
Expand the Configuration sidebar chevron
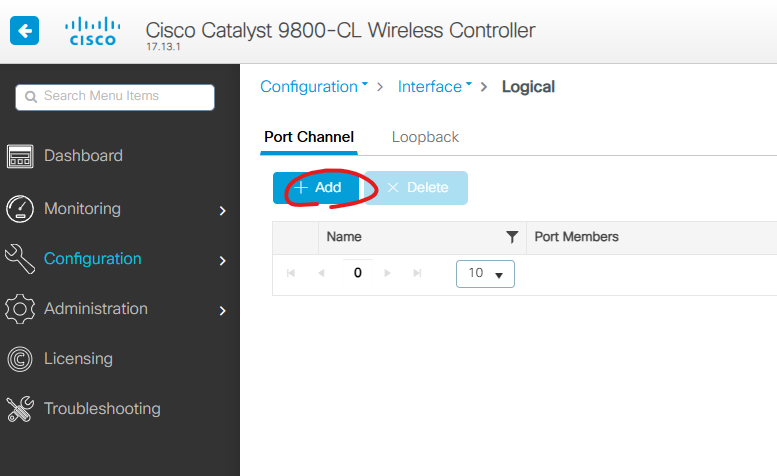pos(222,261)
